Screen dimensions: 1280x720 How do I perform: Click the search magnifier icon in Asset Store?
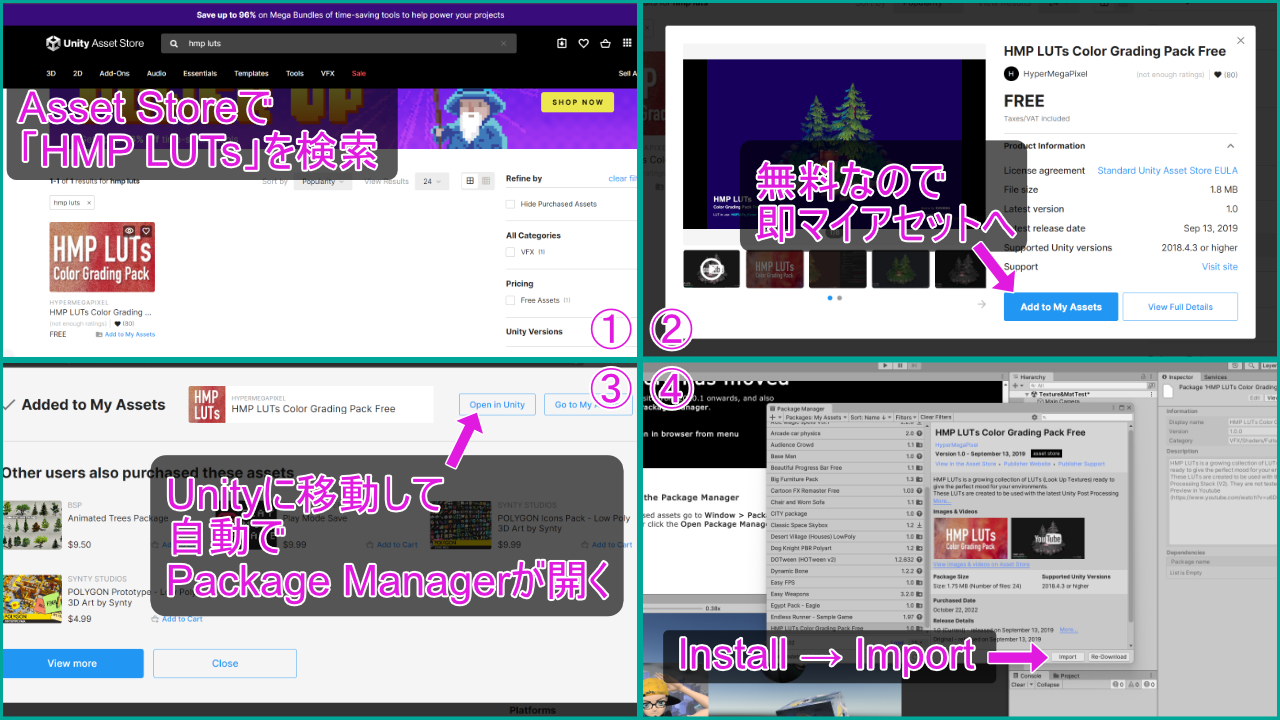pos(175,44)
